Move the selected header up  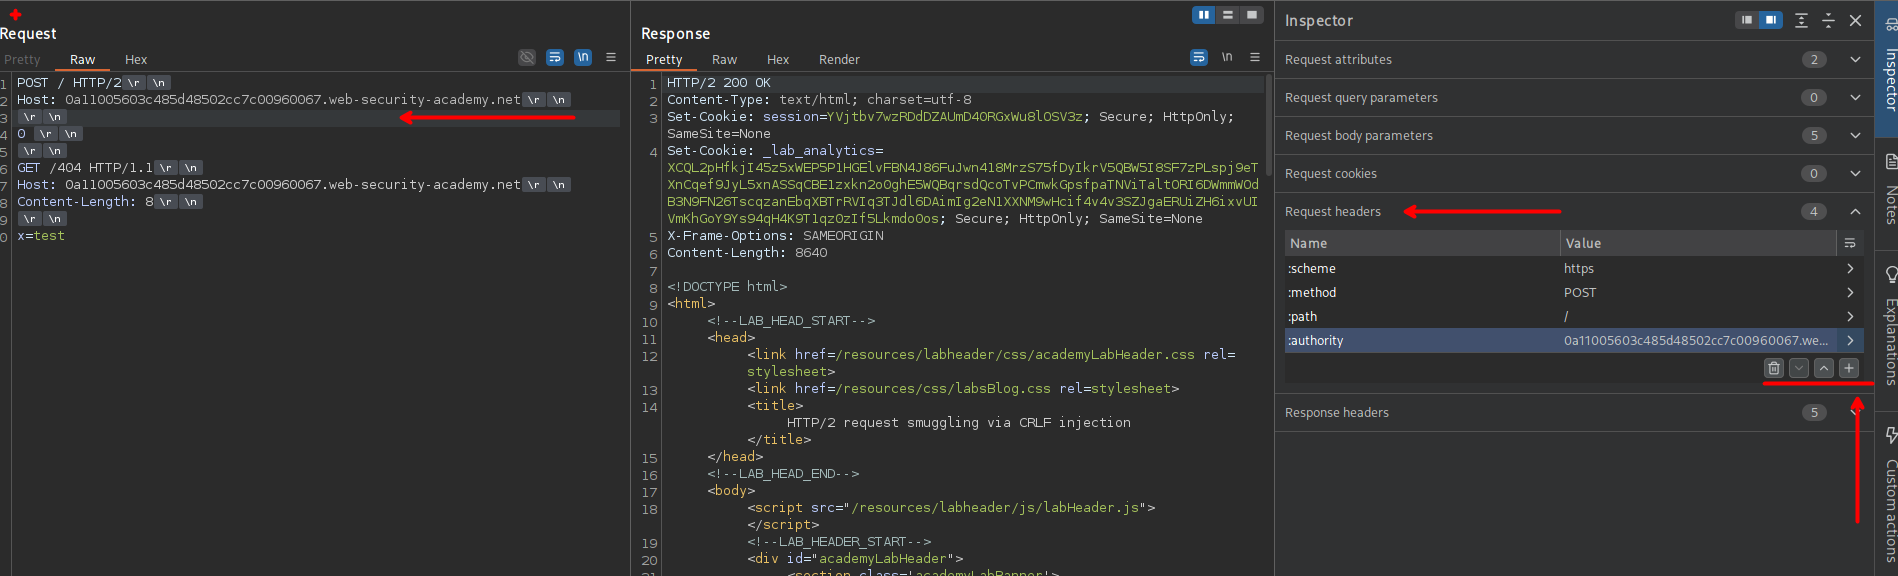[1824, 368]
